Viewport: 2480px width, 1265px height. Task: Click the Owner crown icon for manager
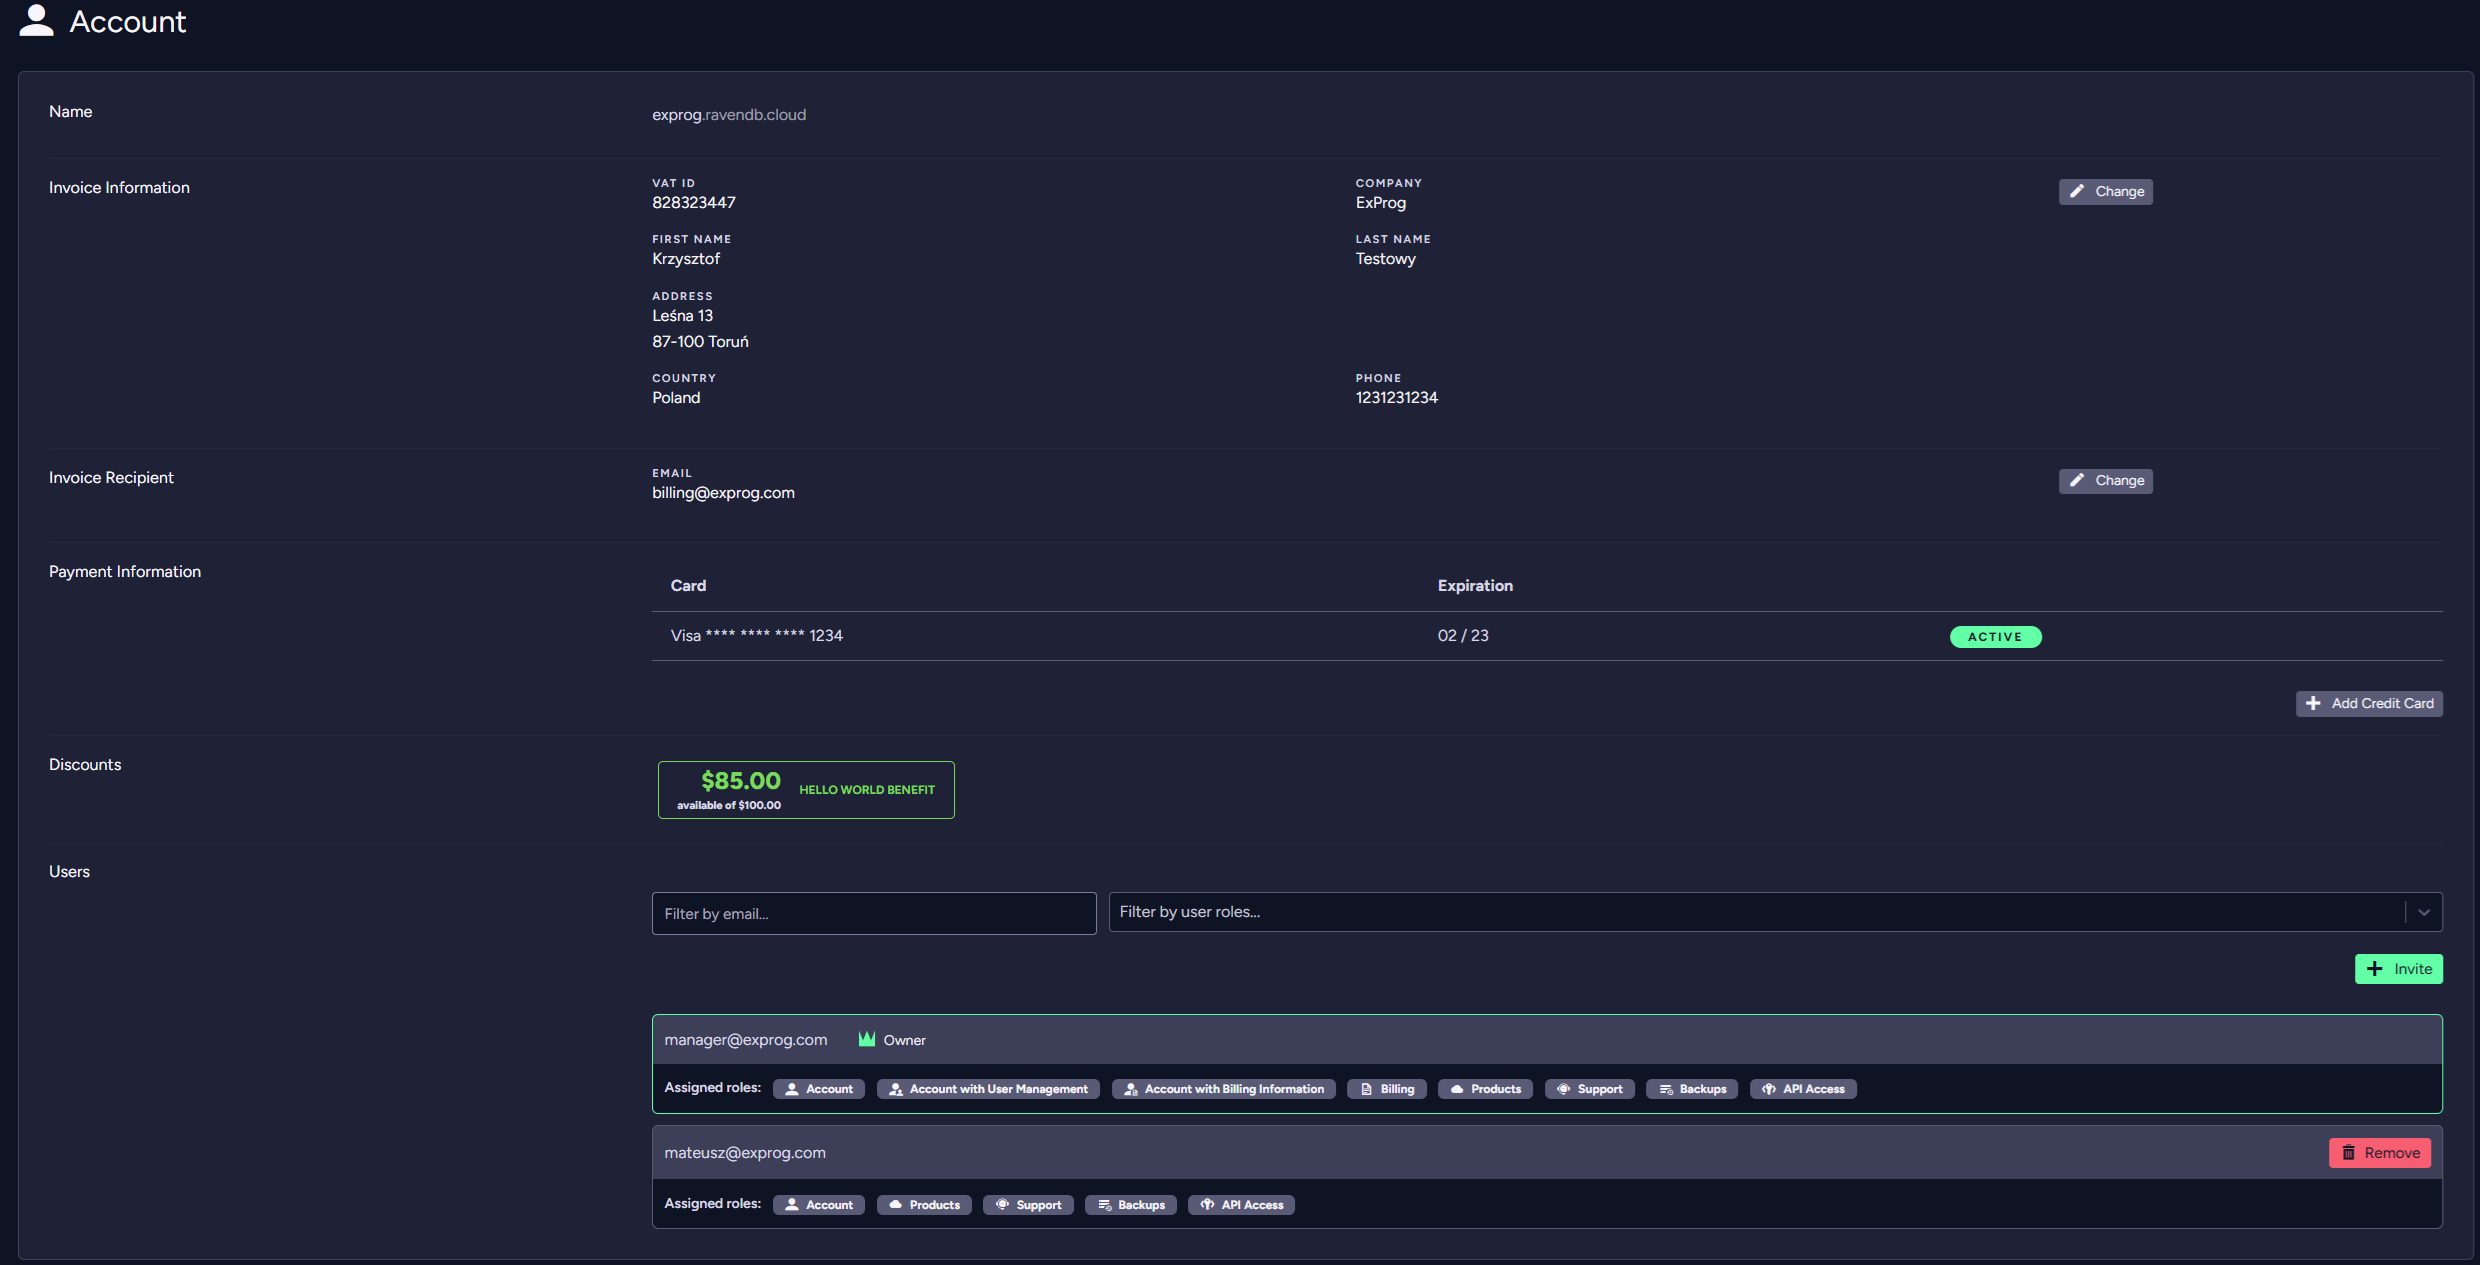[866, 1039]
